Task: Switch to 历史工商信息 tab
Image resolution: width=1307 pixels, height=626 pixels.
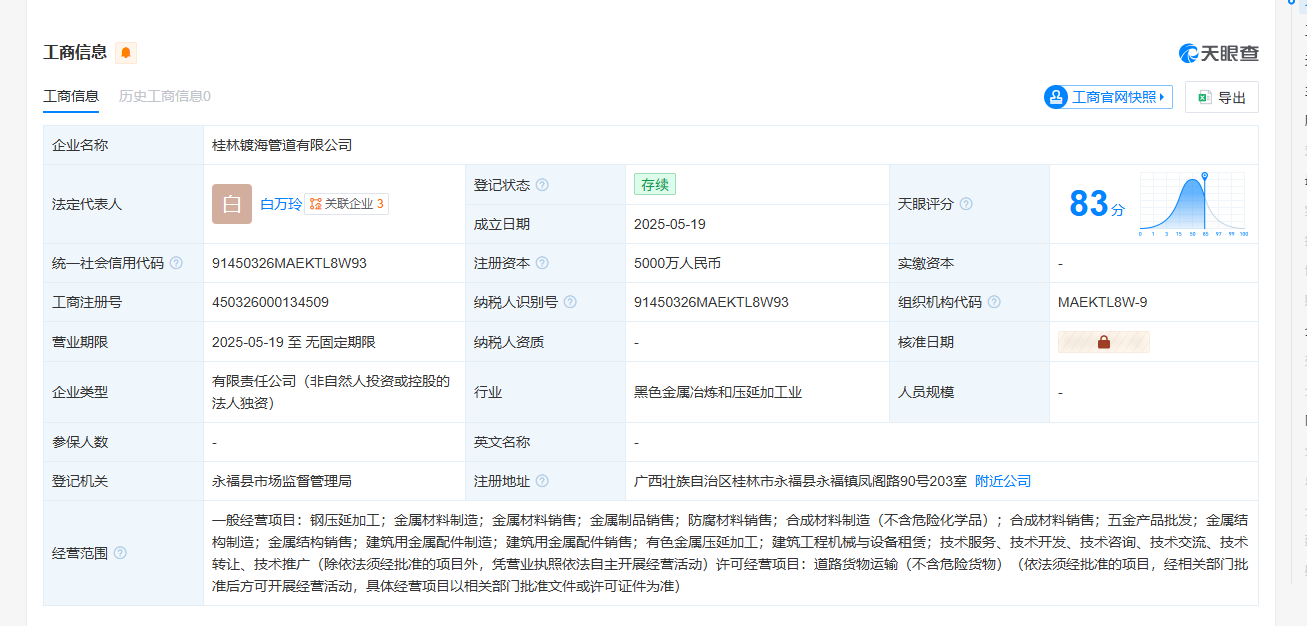Action: (x=164, y=96)
